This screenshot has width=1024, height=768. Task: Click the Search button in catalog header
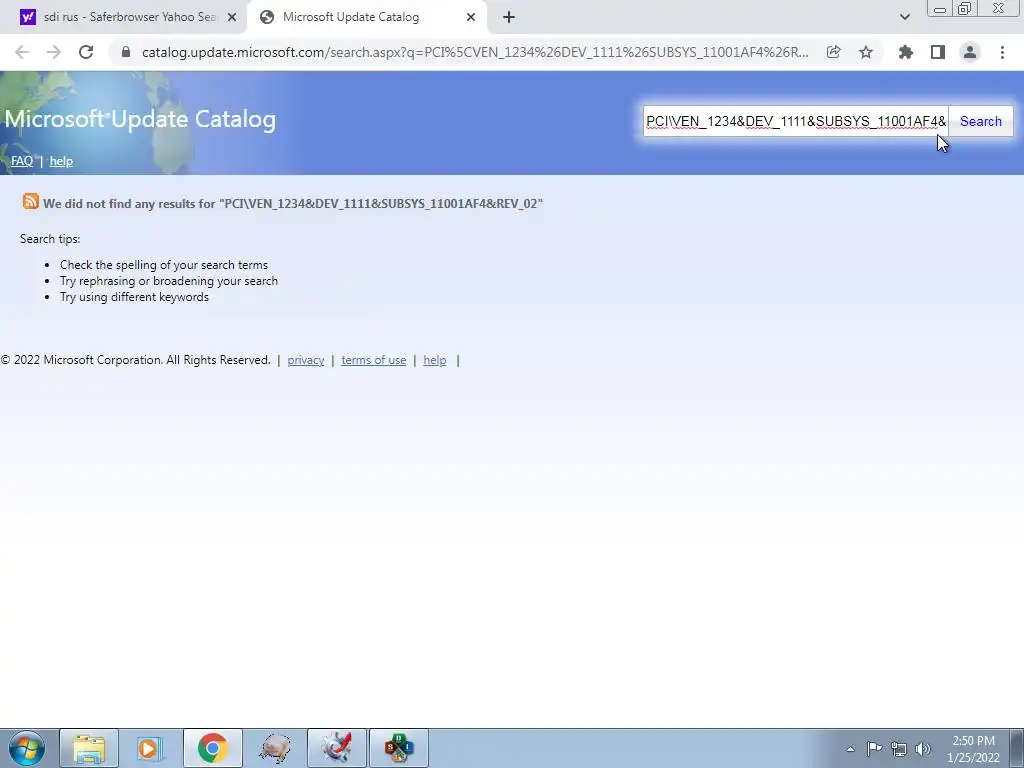980,121
